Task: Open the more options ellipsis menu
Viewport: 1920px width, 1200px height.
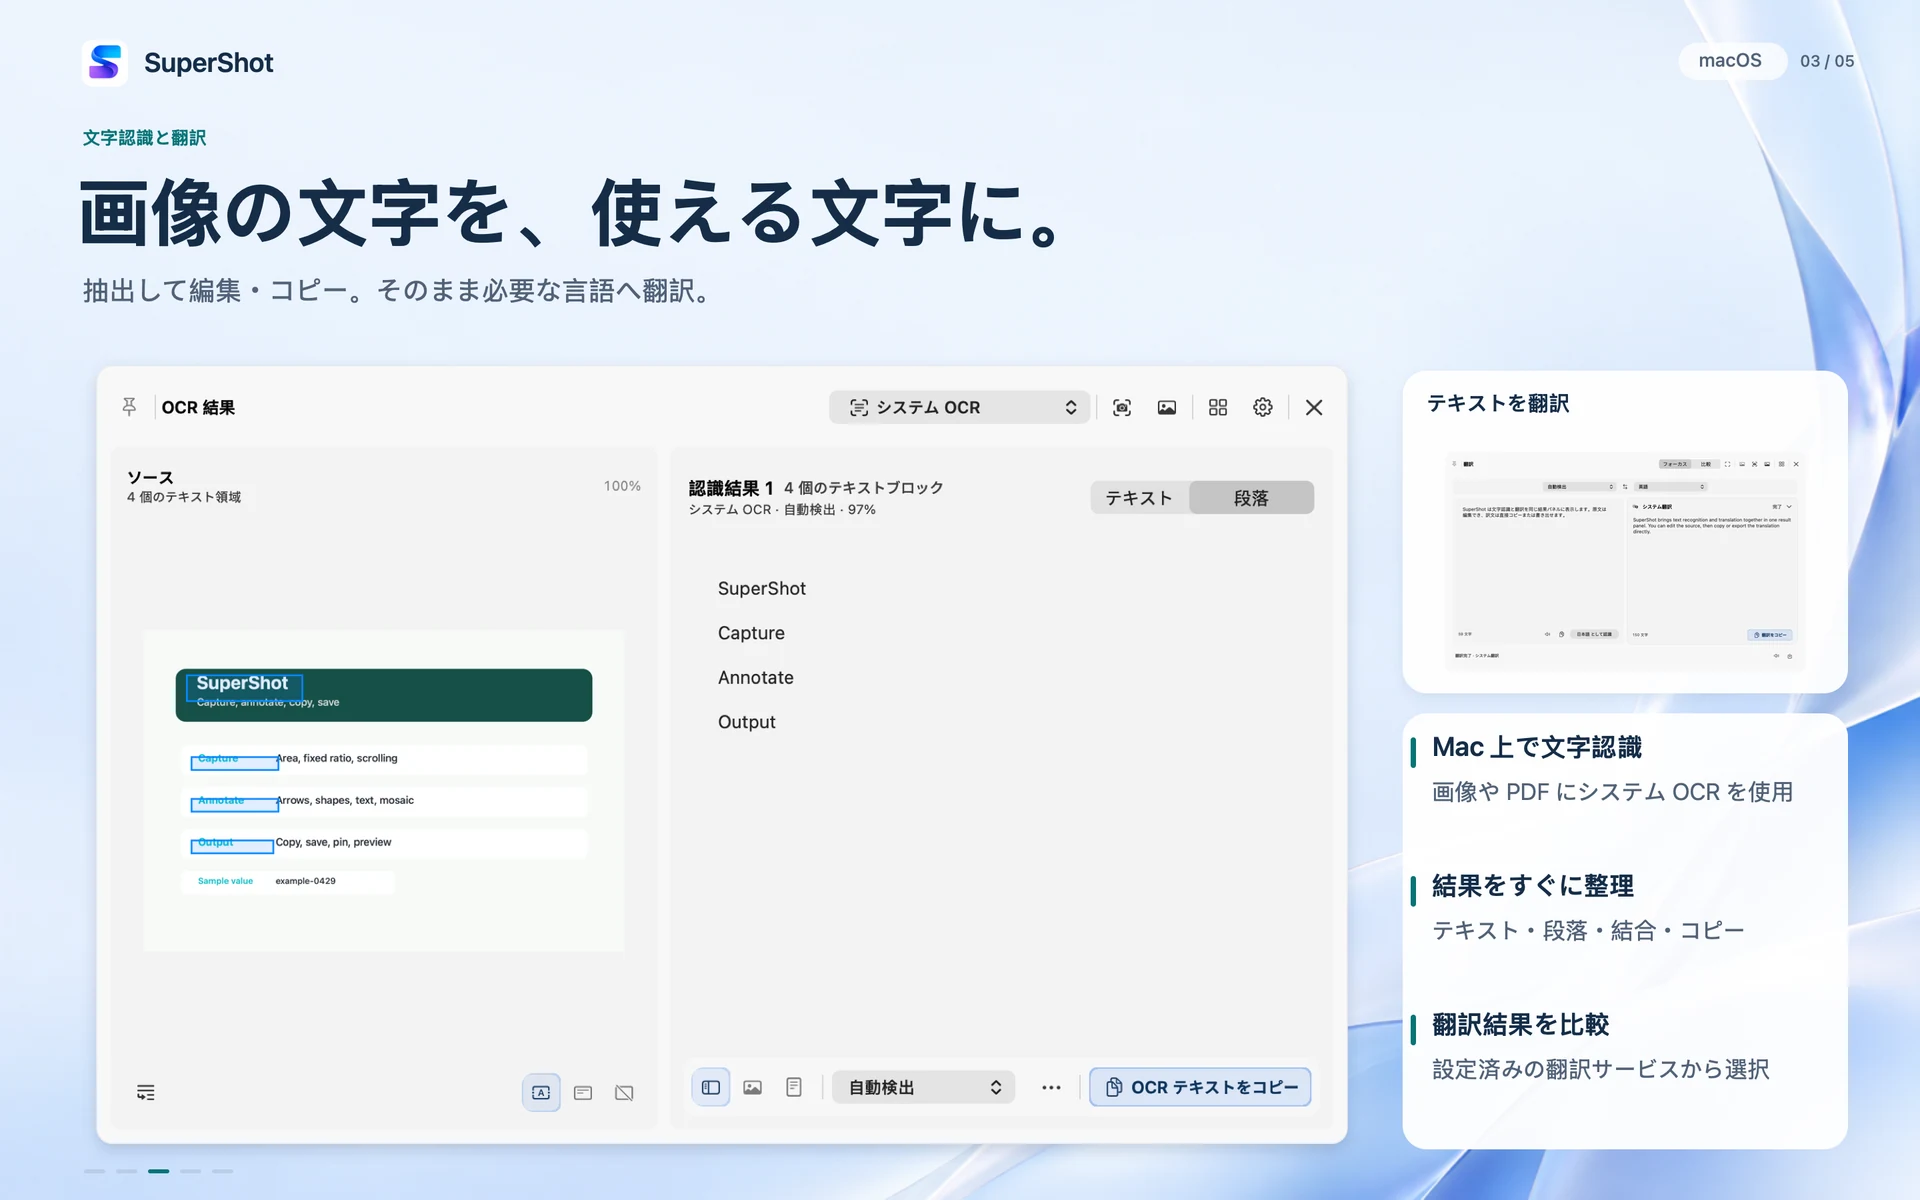Action: (x=1051, y=1087)
